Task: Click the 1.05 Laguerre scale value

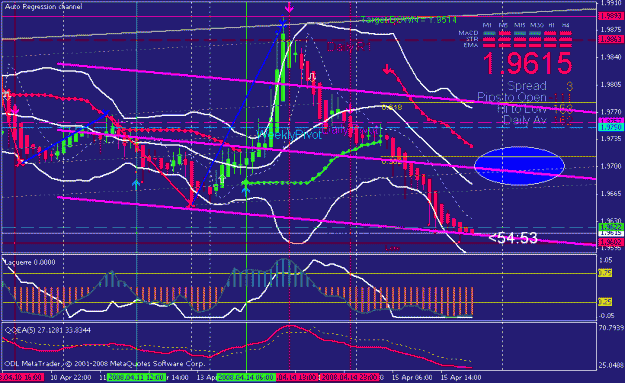Action: point(606,260)
